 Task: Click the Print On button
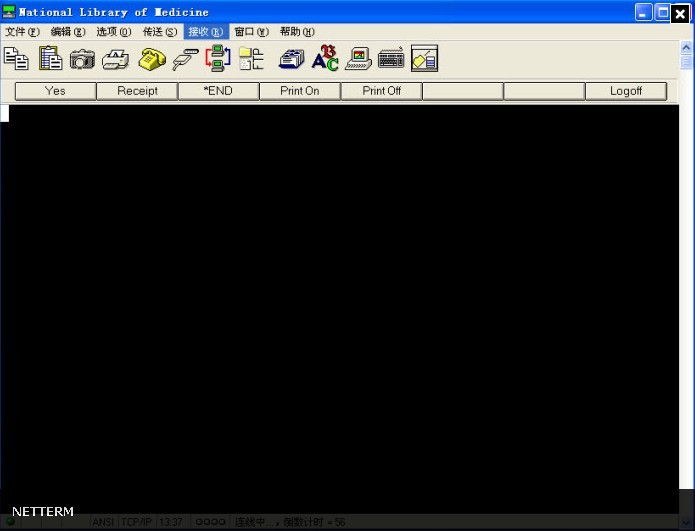[300, 91]
